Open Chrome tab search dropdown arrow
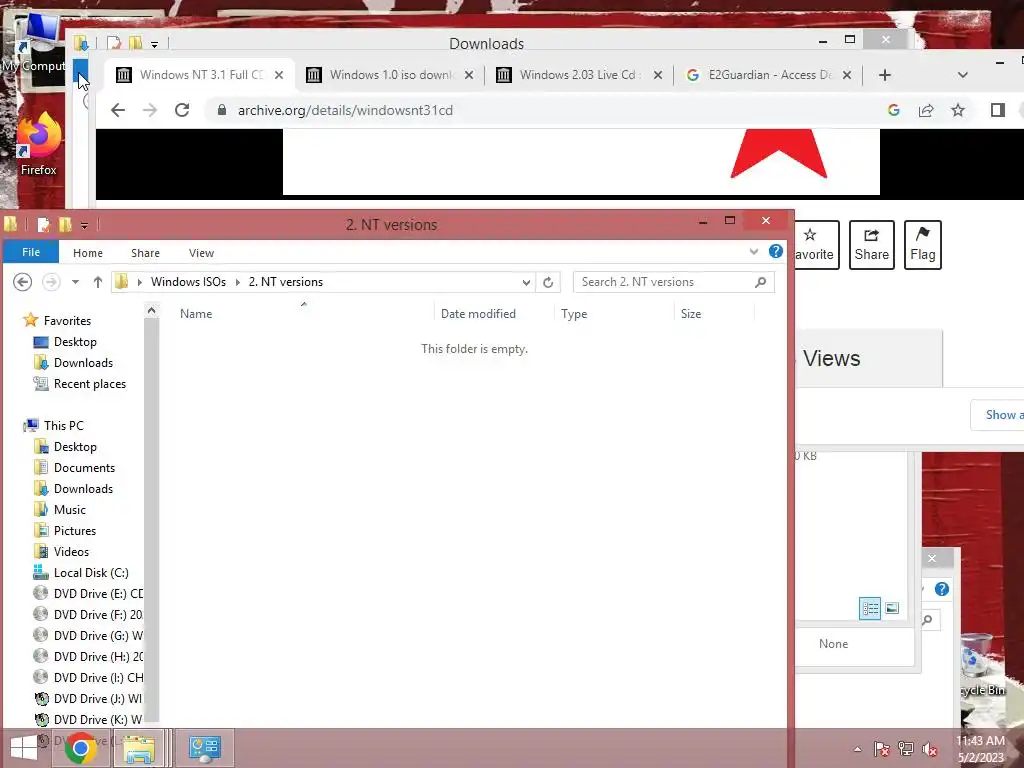1024x768 pixels. click(x=963, y=75)
